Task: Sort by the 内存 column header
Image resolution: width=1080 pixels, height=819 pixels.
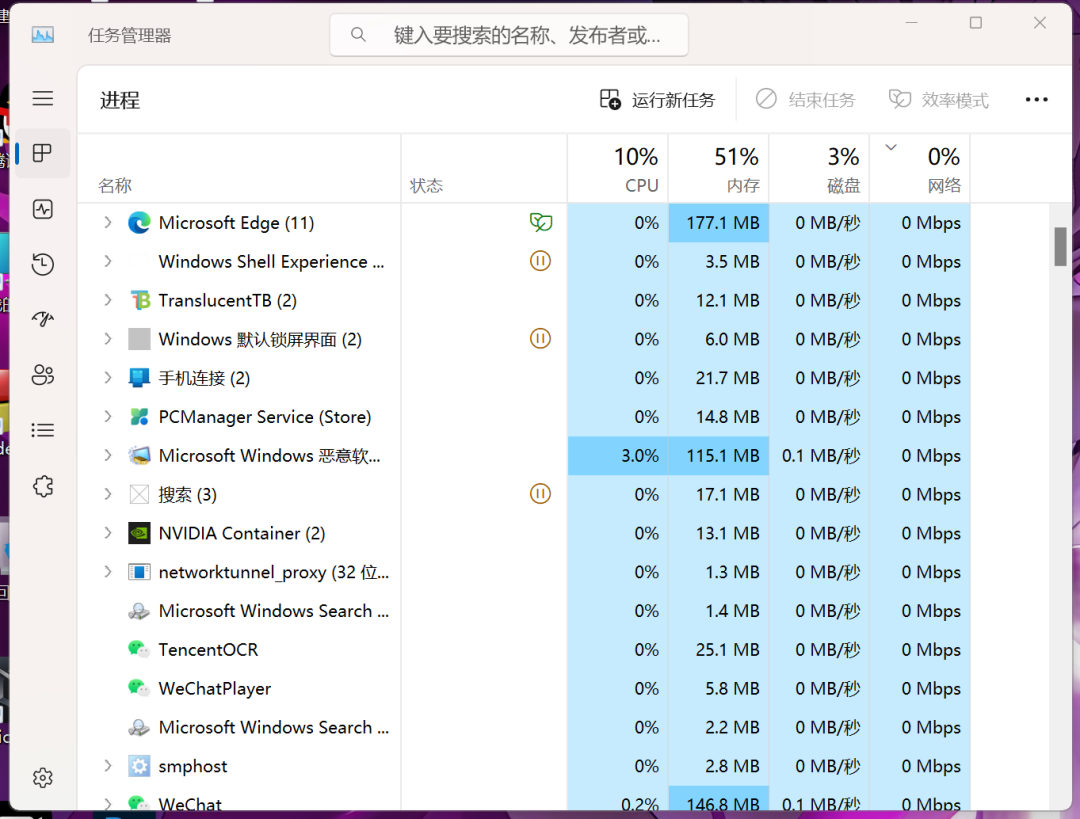Action: 718,169
